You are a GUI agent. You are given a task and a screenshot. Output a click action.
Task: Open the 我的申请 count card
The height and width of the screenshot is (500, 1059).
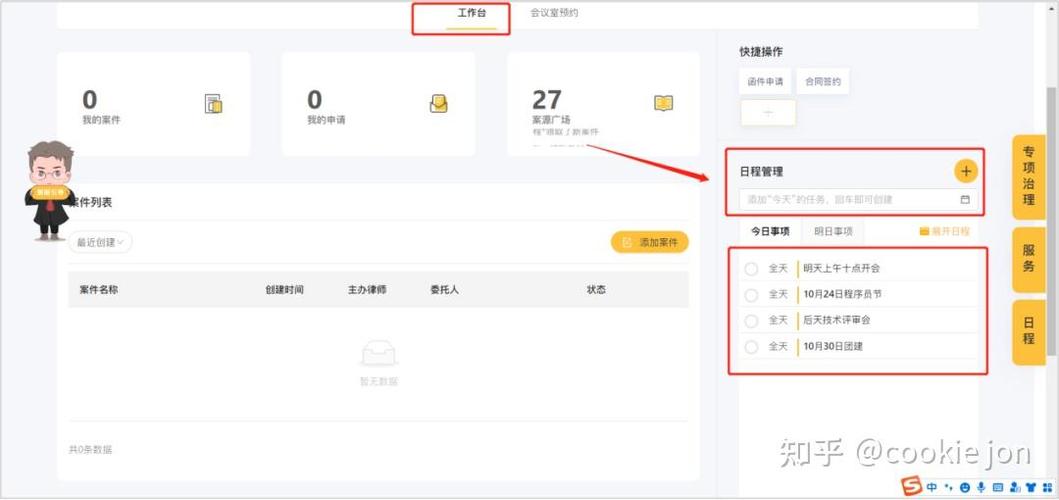(378, 104)
